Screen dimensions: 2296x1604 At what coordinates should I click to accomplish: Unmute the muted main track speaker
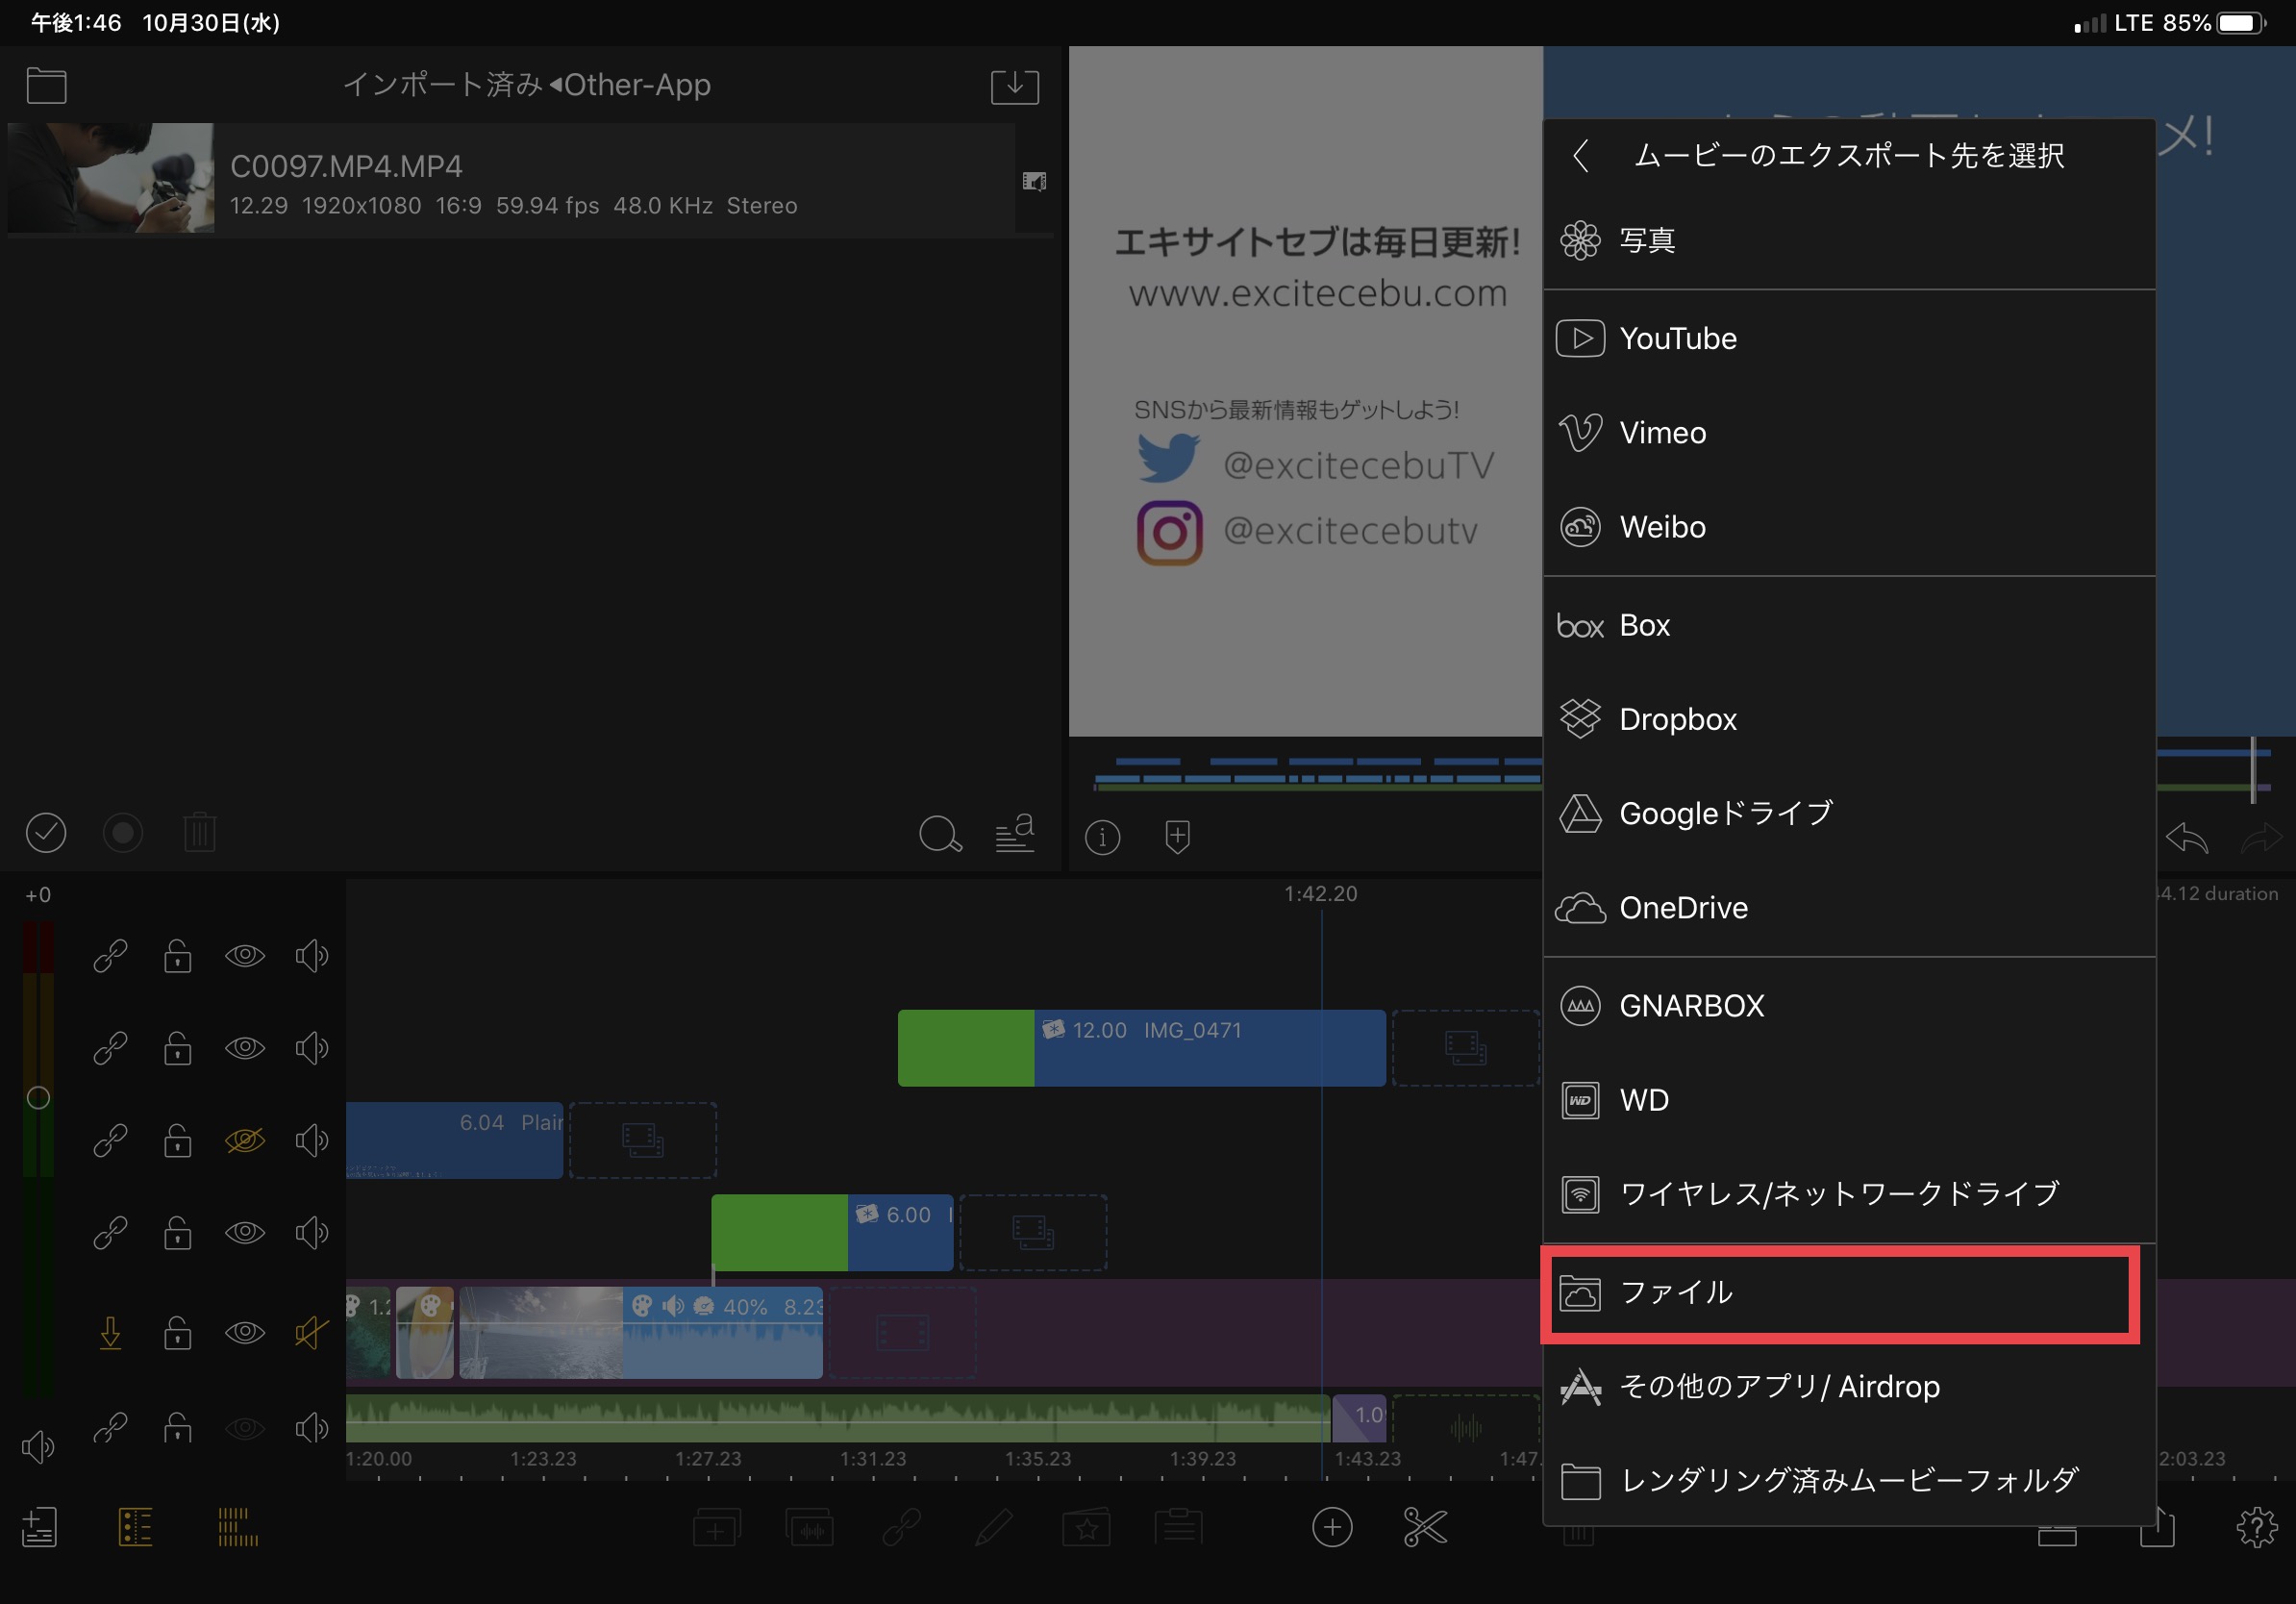(x=311, y=1332)
